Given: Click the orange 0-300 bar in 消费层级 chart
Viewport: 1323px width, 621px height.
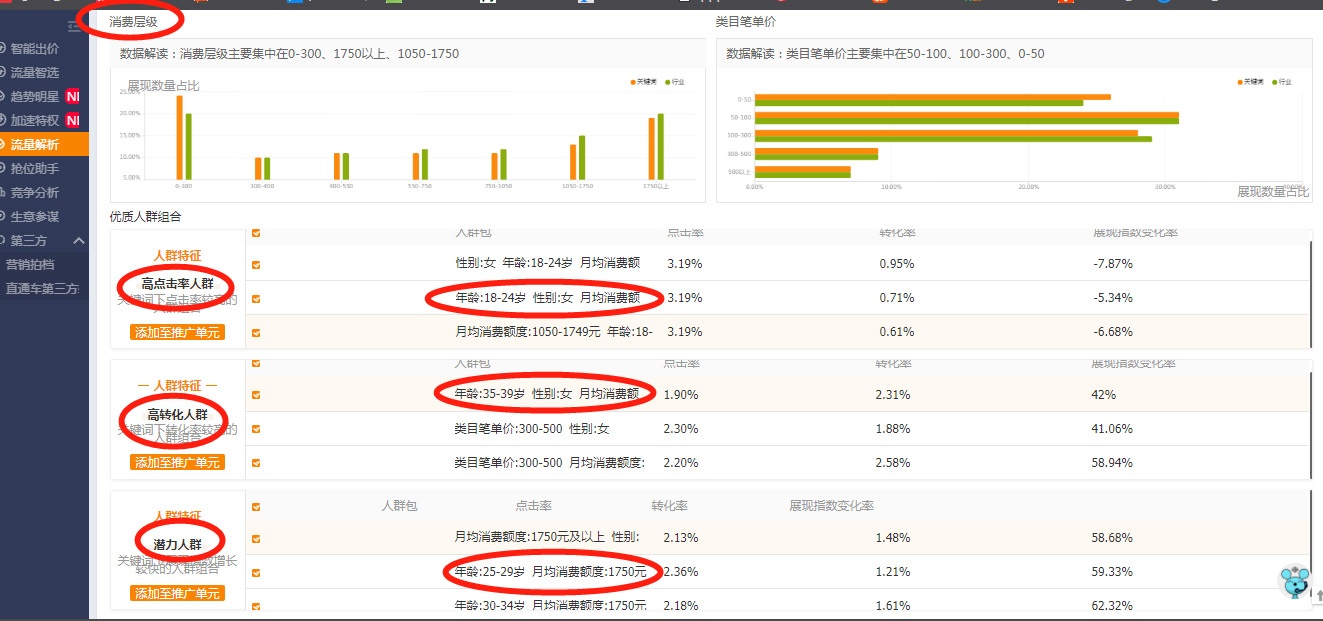Looking at the screenshot, I should (180, 138).
